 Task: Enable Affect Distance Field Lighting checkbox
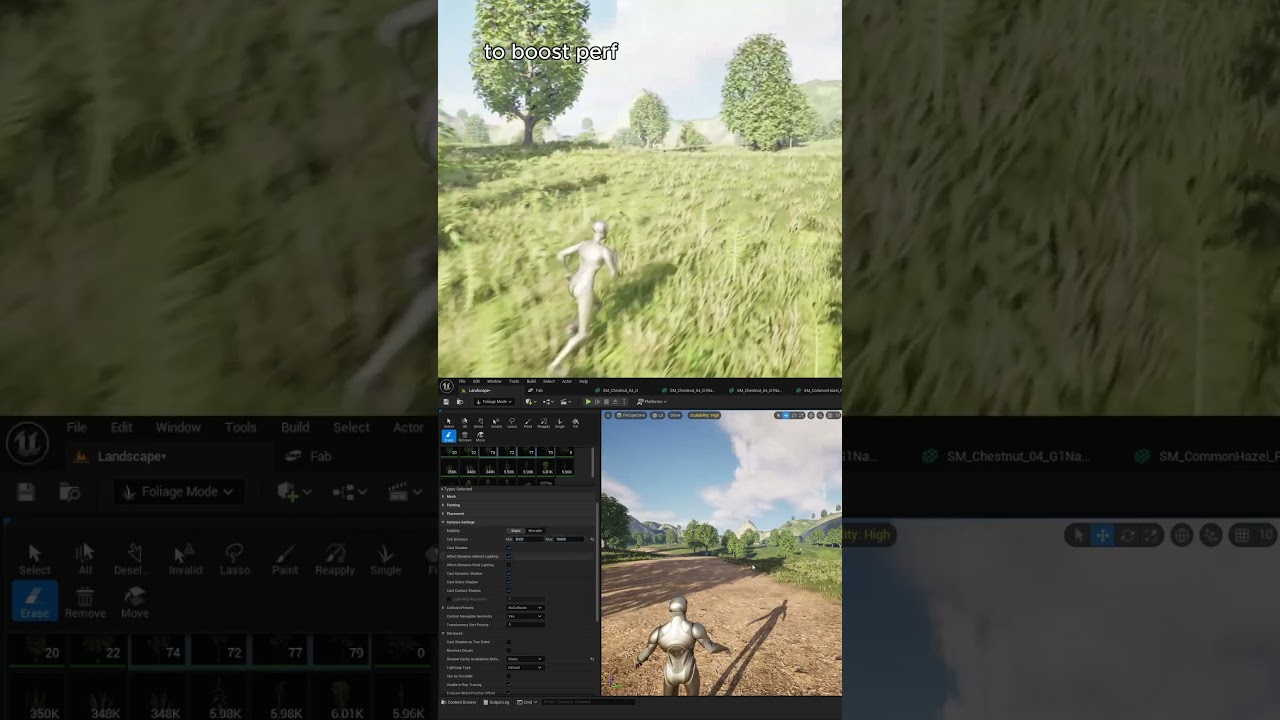509,565
